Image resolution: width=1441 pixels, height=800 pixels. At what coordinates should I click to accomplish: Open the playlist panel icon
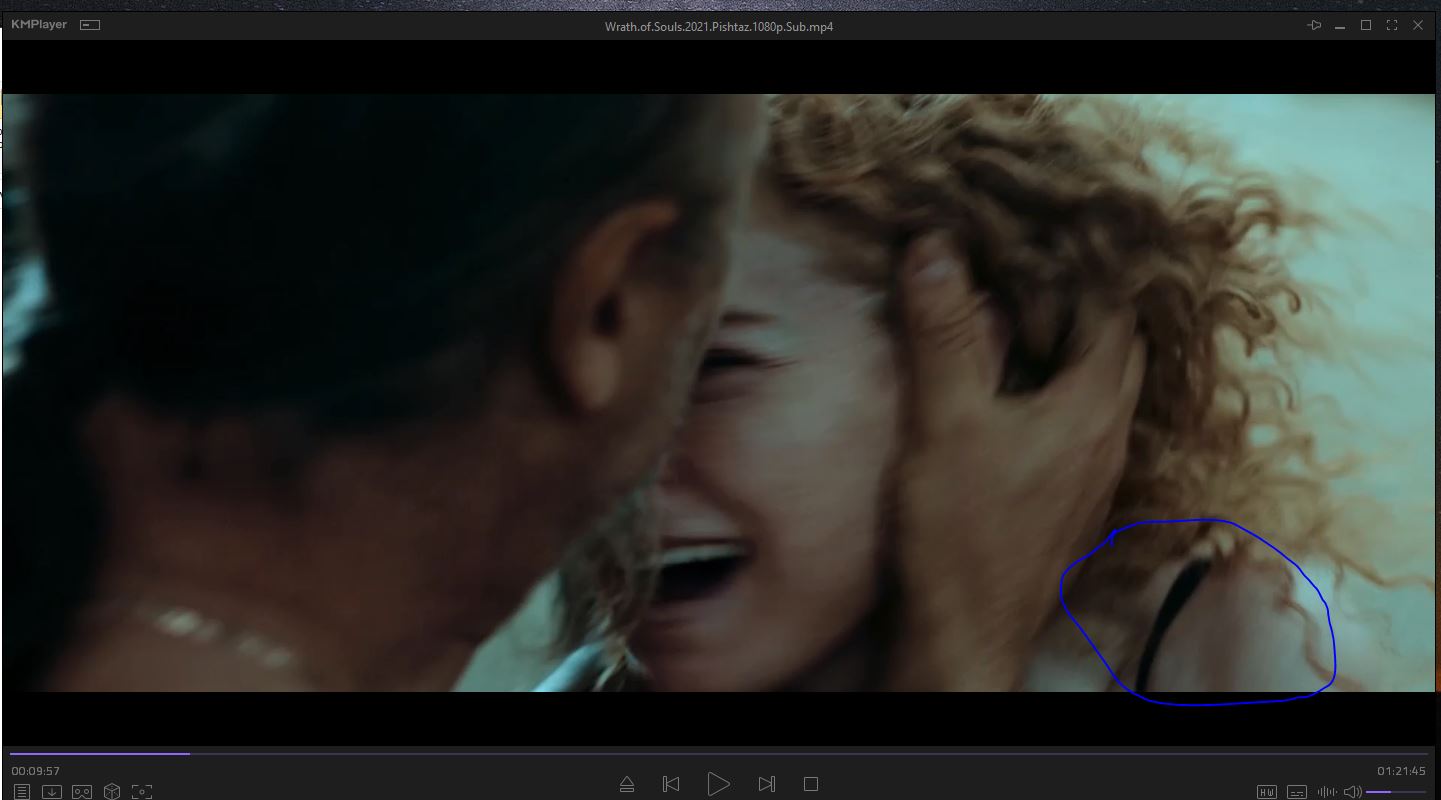click(x=21, y=791)
